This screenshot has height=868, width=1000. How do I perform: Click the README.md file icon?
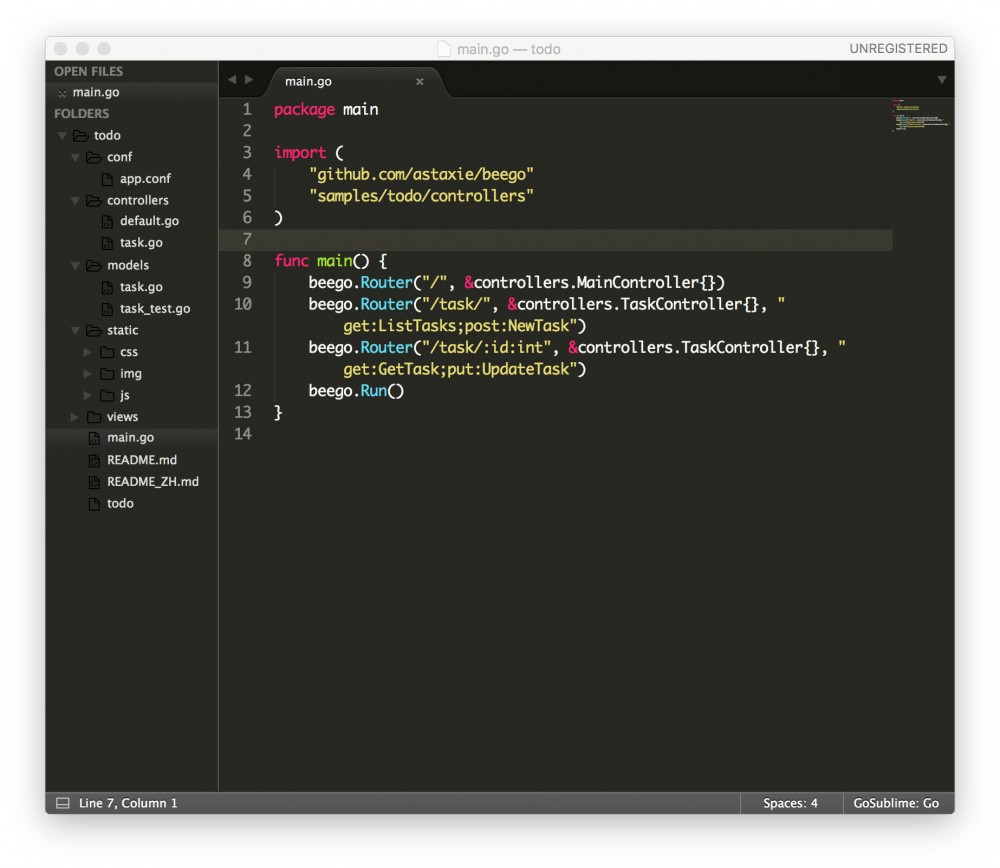pos(94,460)
